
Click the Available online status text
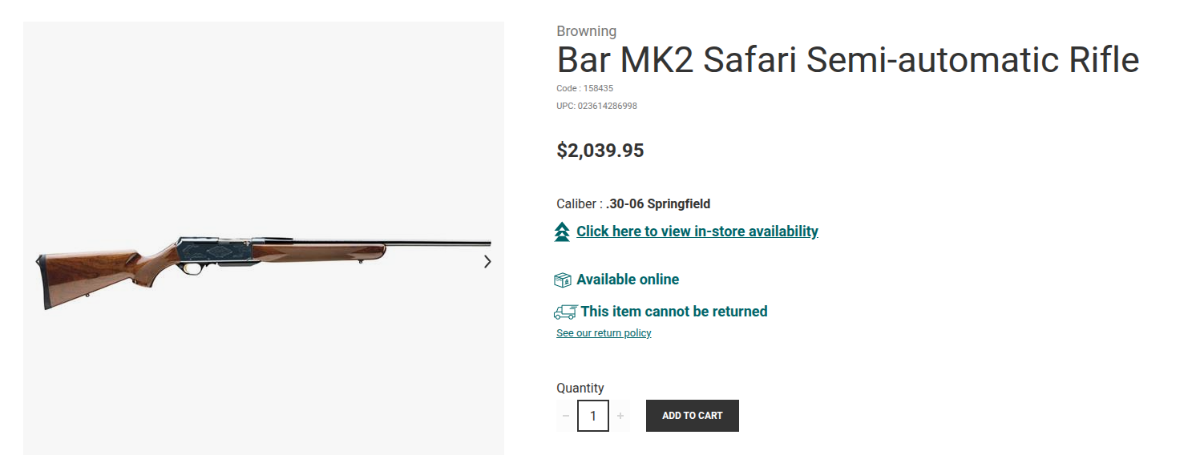627,280
